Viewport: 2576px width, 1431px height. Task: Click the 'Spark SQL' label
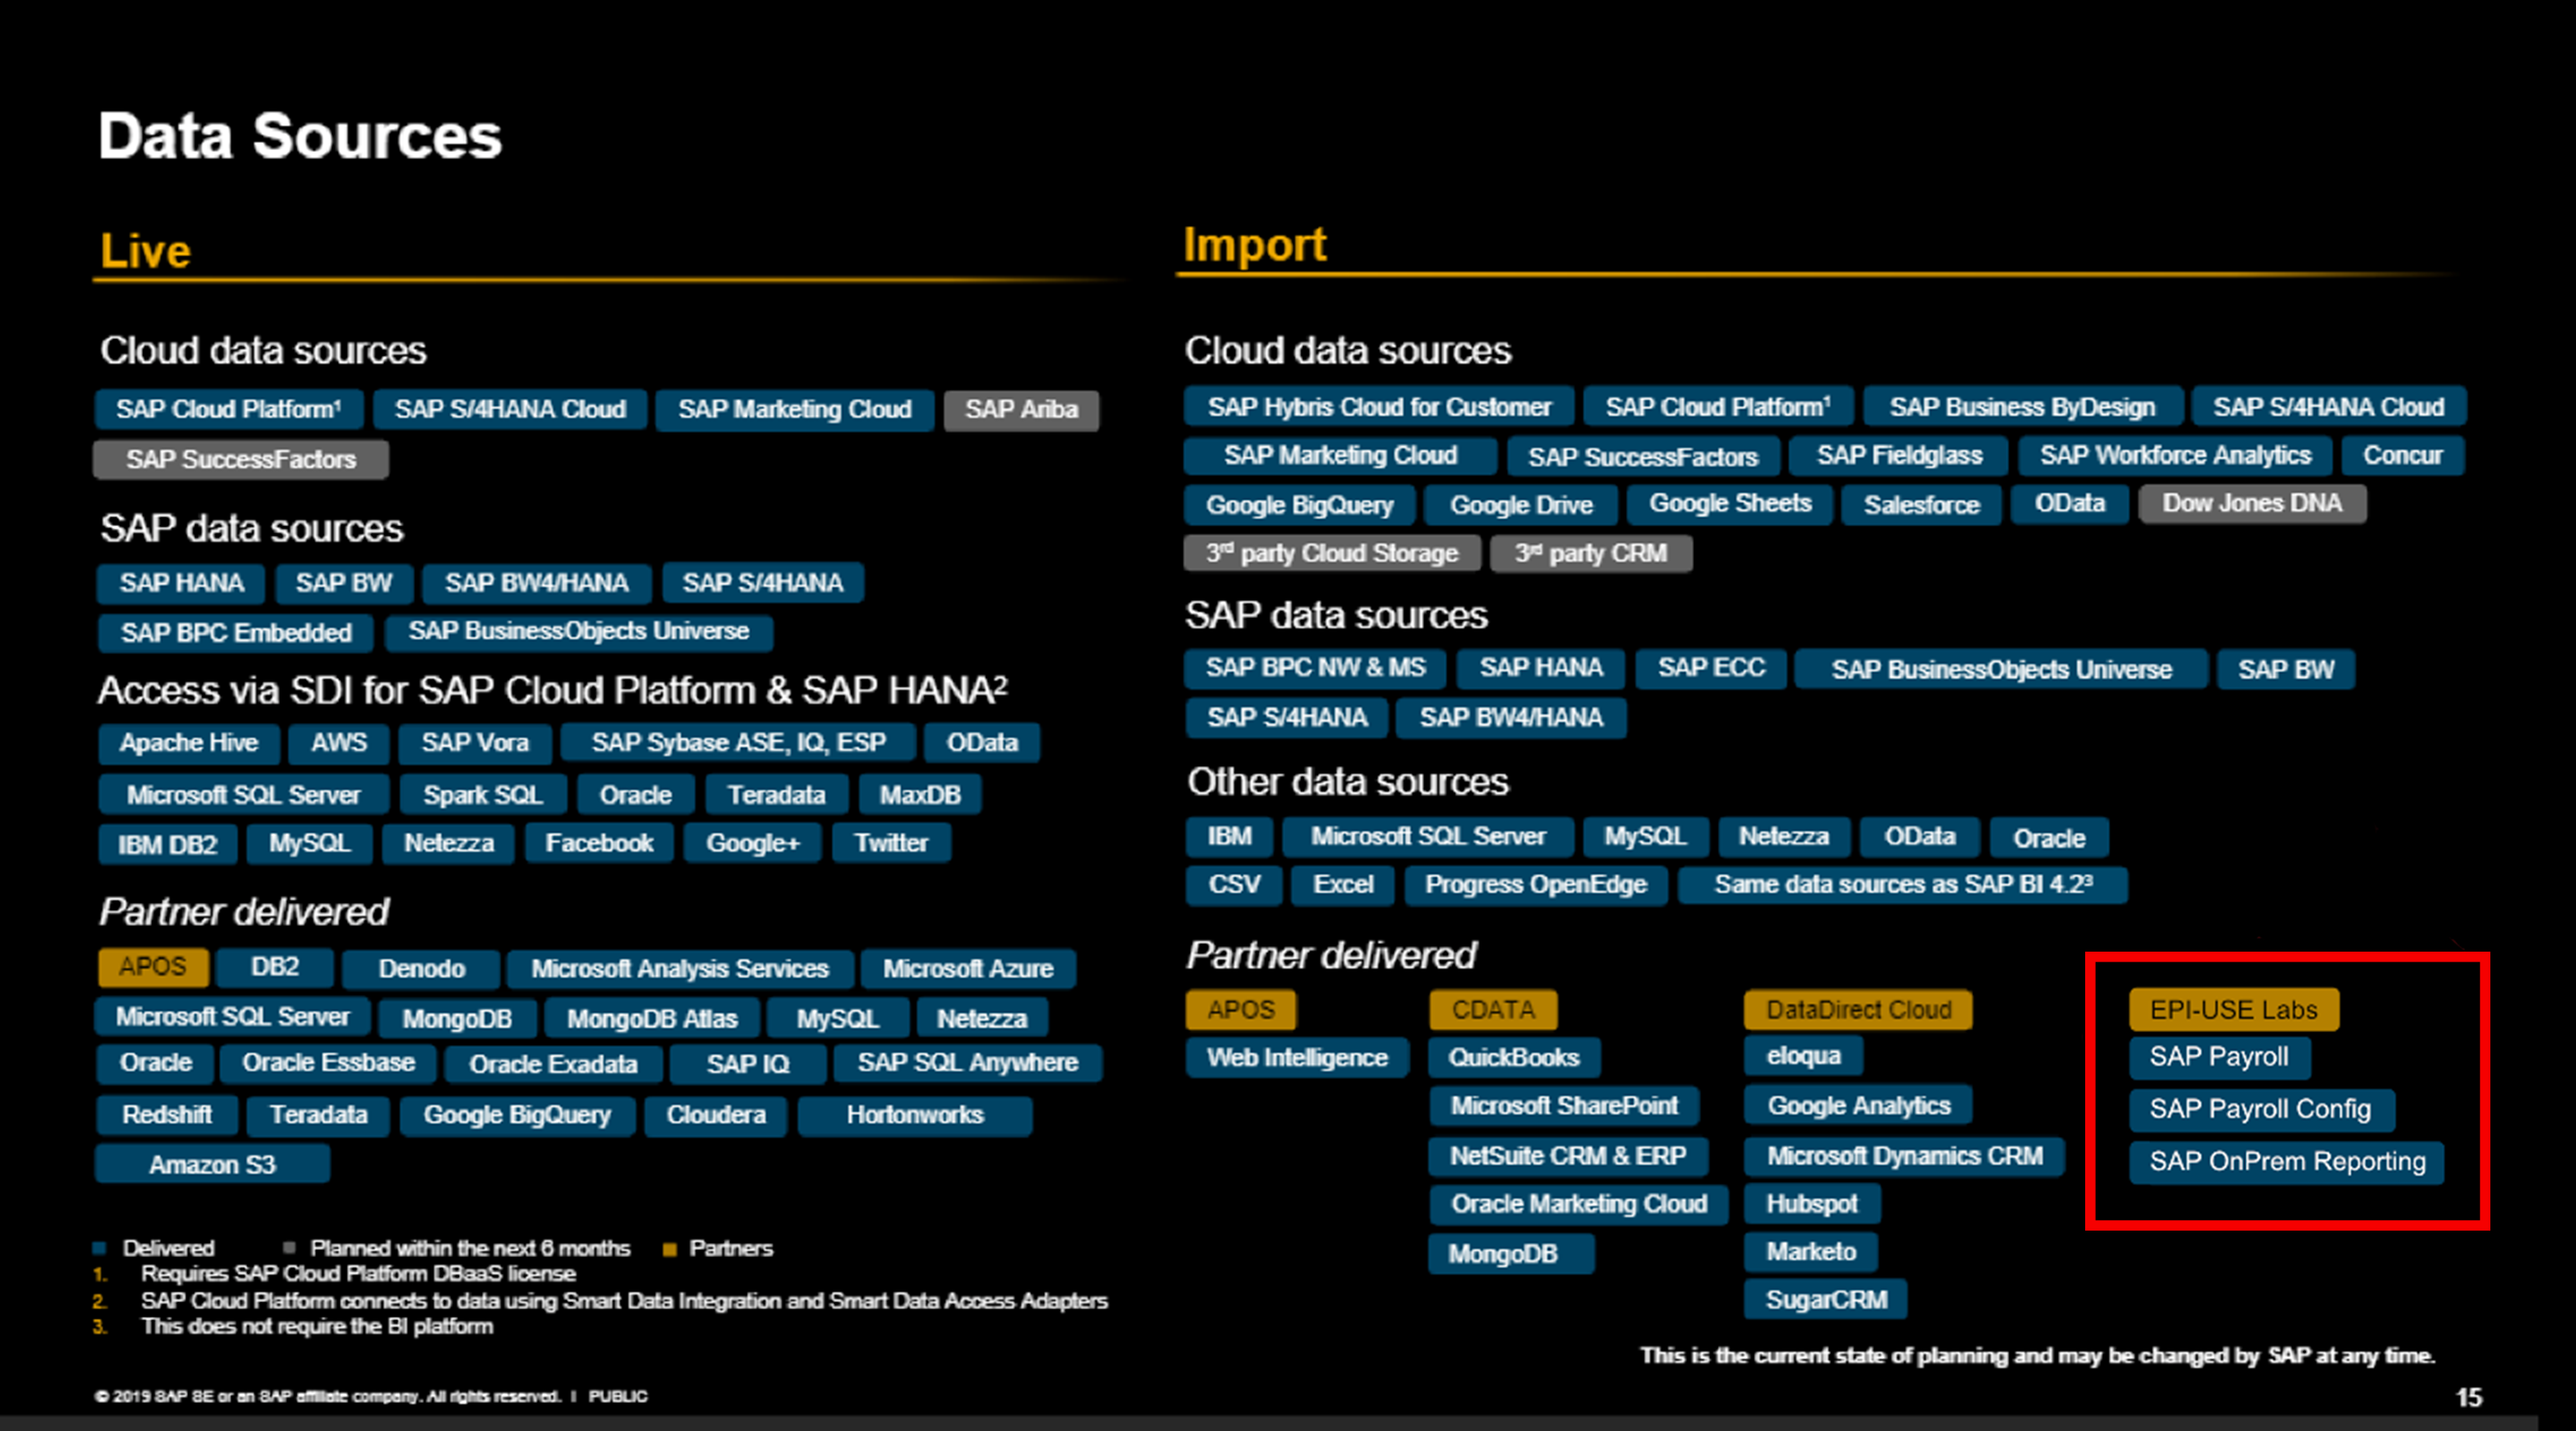[x=483, y=795]
